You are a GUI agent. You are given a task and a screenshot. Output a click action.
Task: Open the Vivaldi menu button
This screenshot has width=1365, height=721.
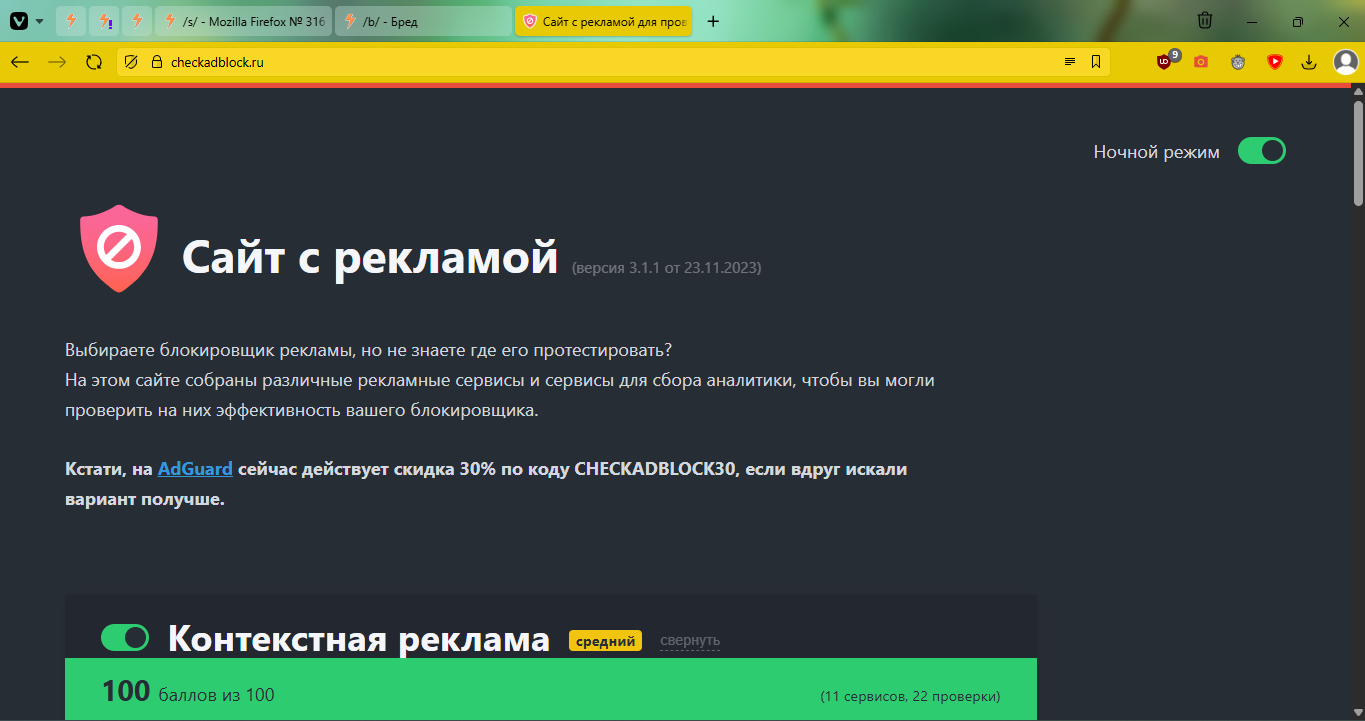tap(19, 21)
